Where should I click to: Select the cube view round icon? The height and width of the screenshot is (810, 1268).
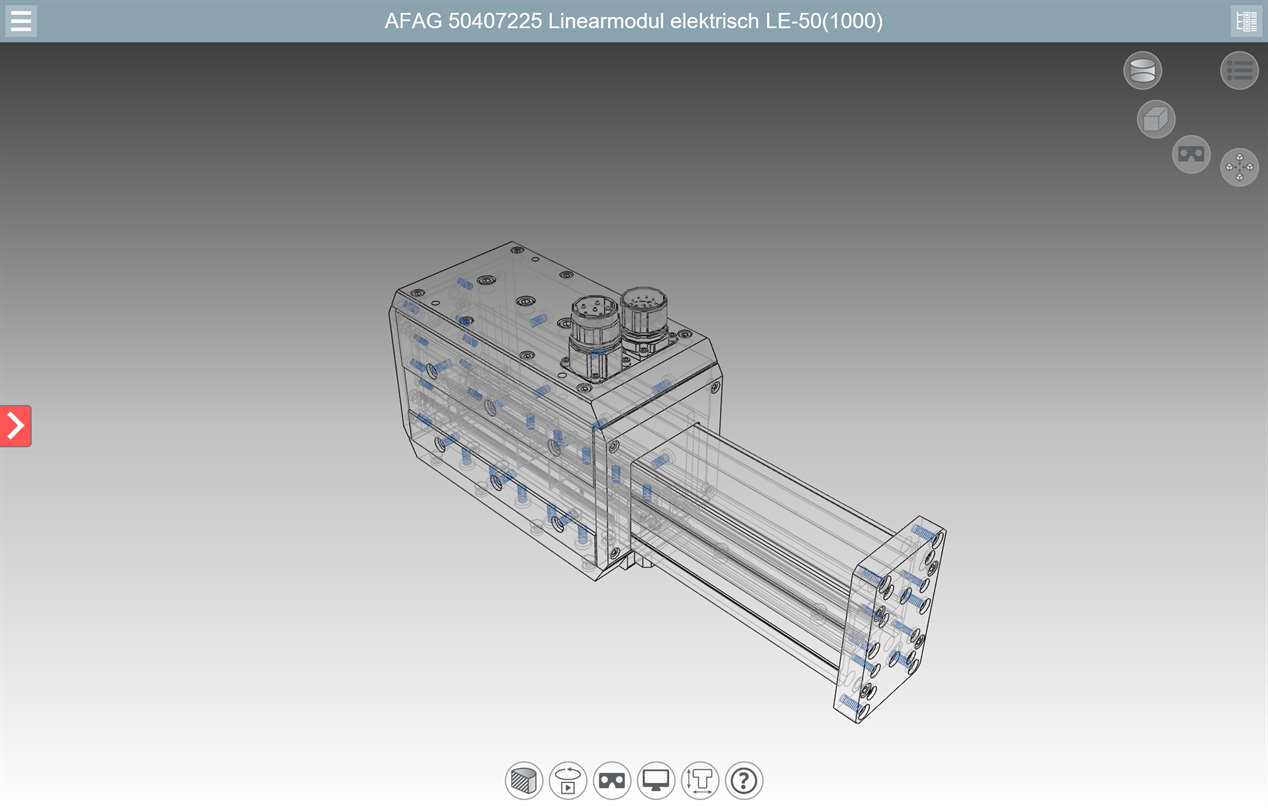[x=1156, y=120]
